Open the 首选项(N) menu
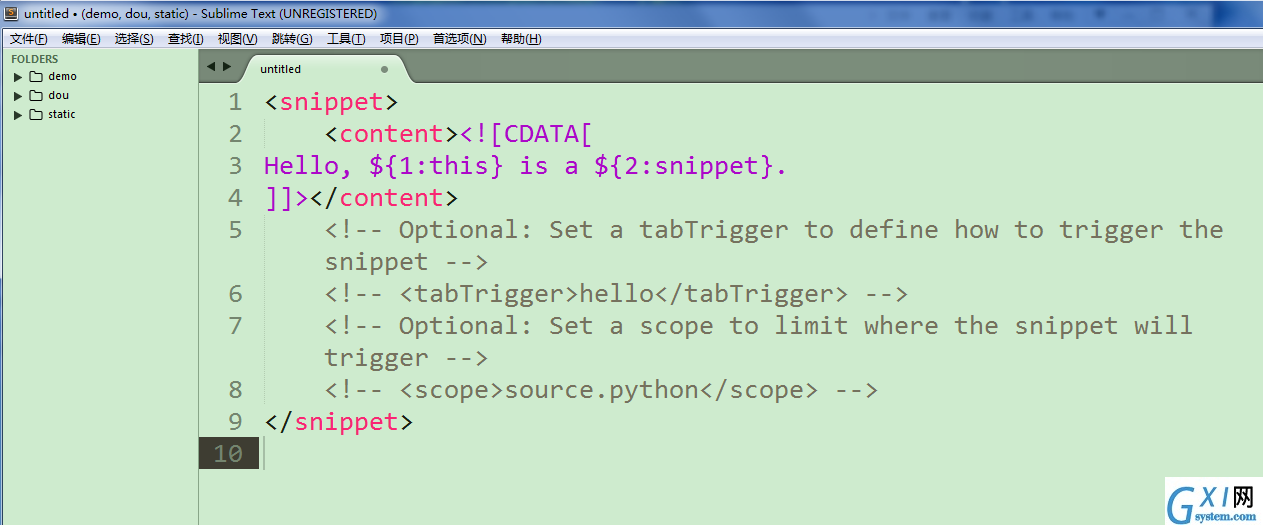The height and width of the screenshot is (525, 1263). coord(459,39)
